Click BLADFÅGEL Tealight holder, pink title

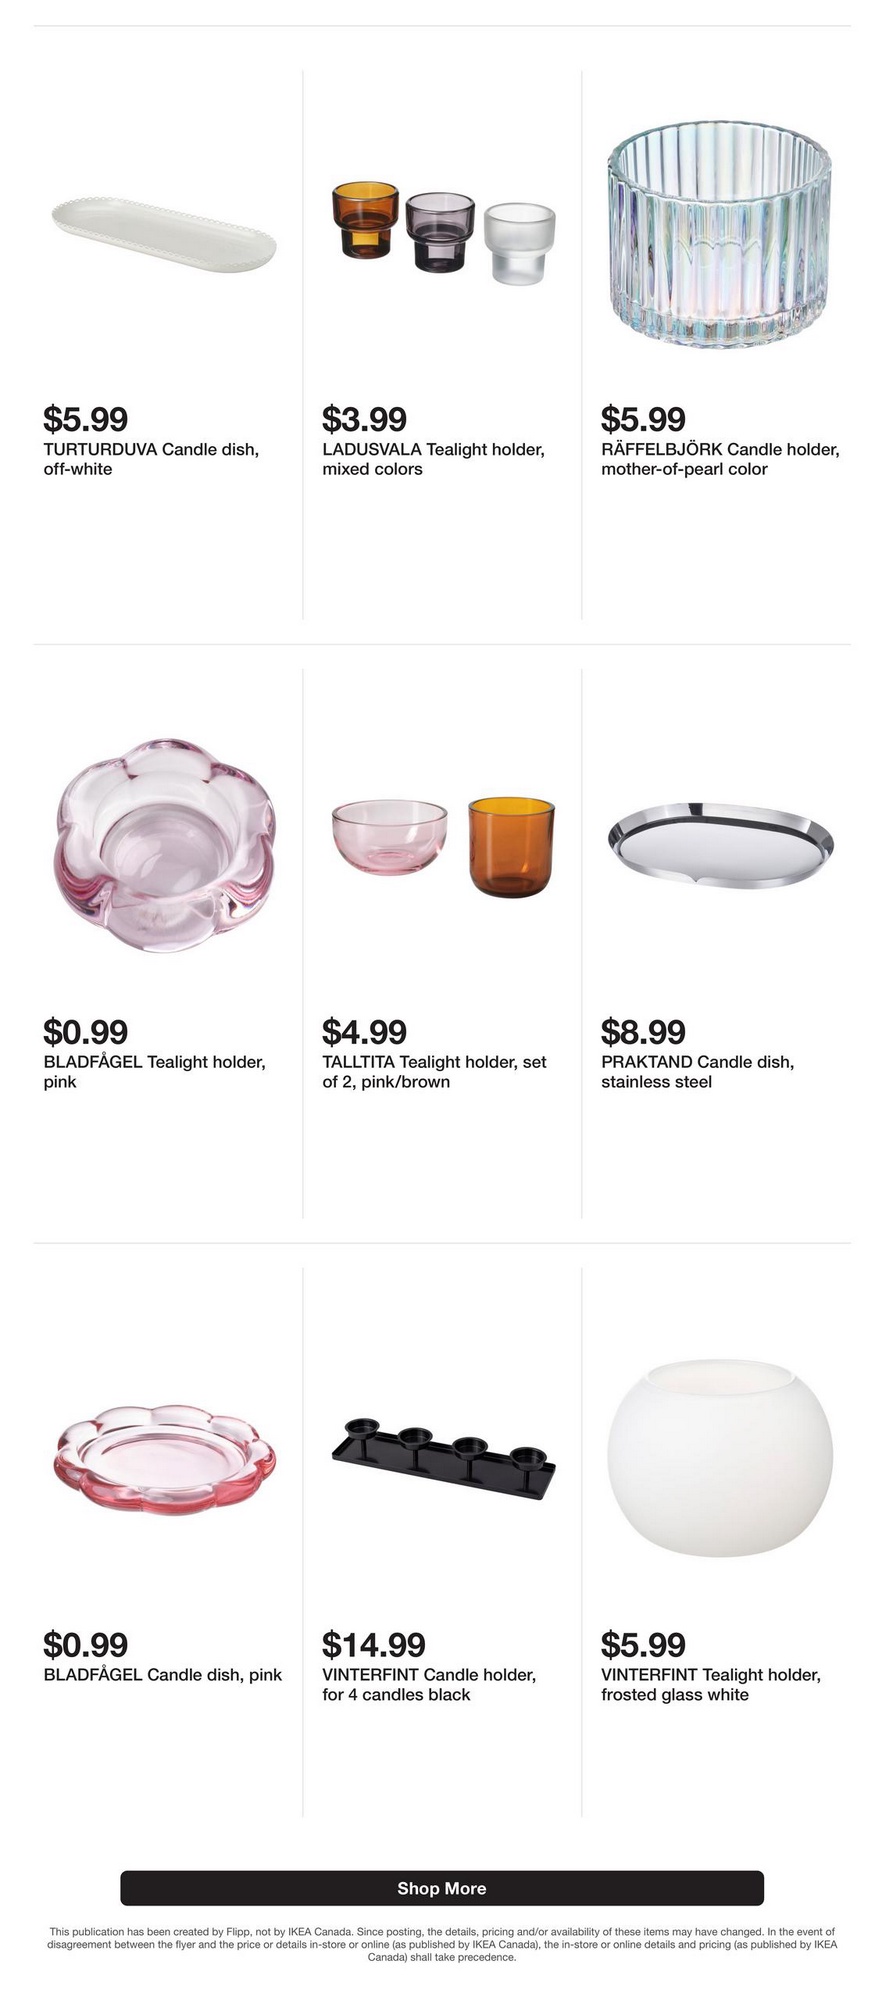[x=154, y=1072]
